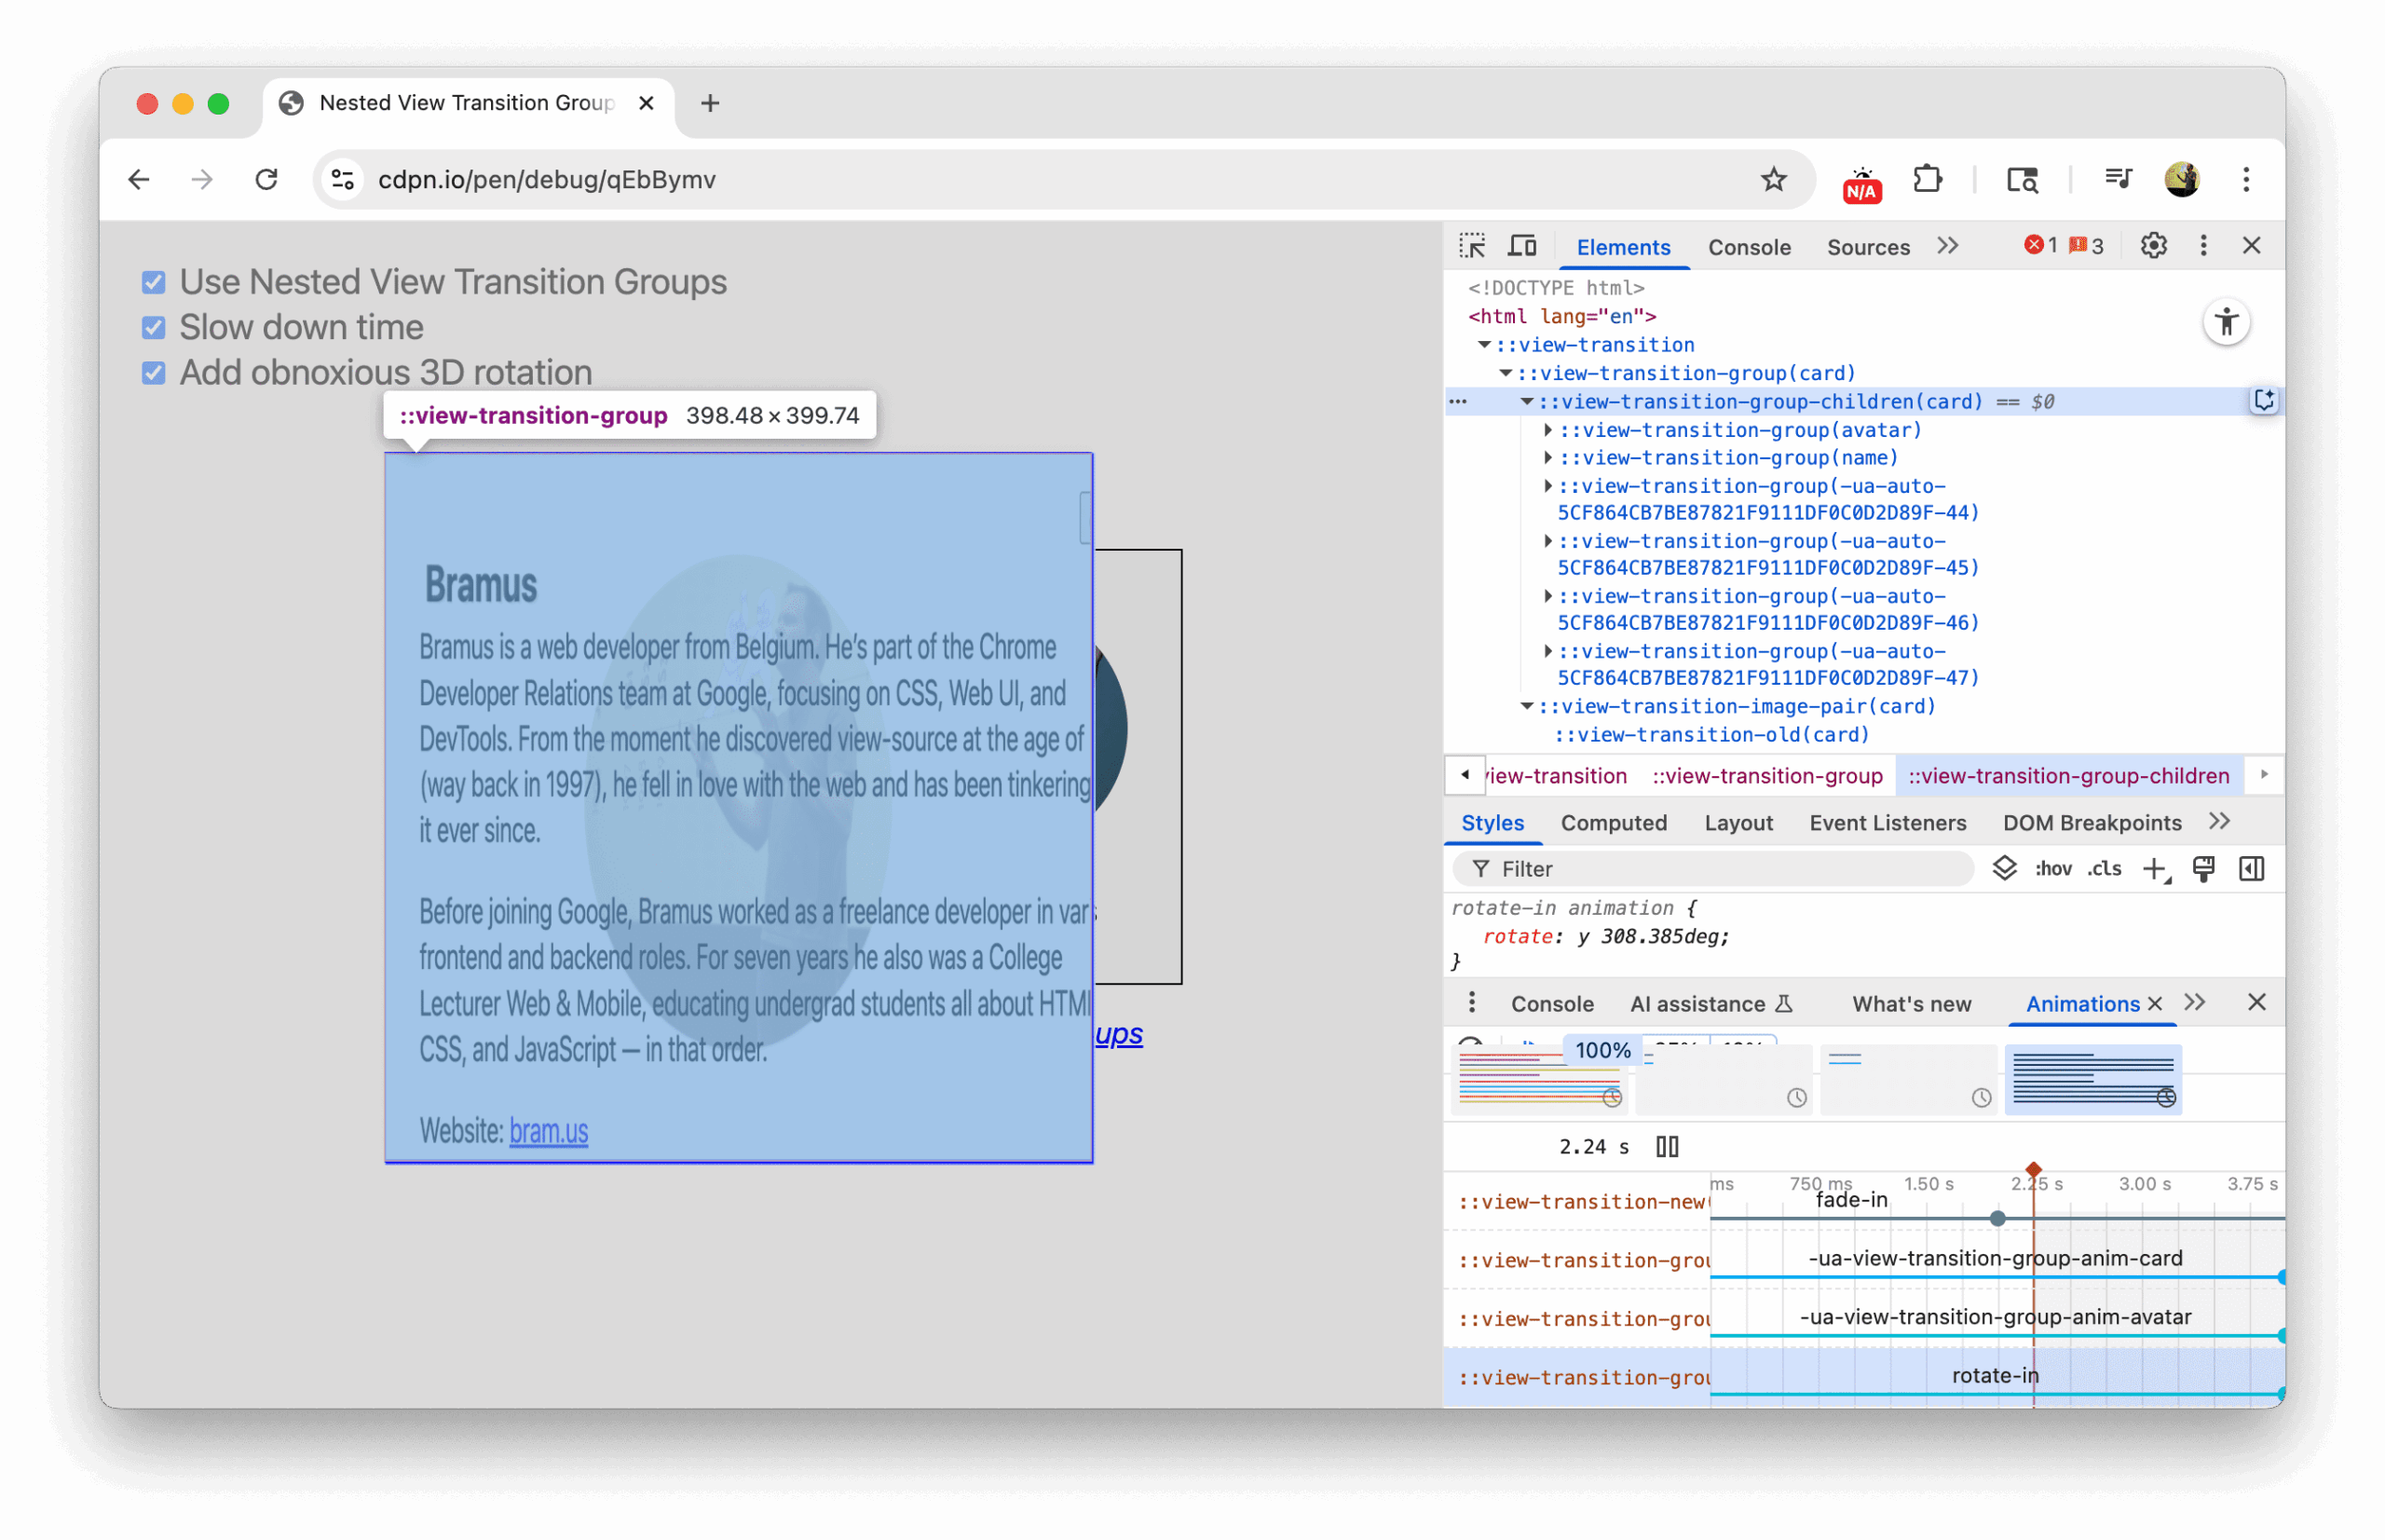Viewport: 2385px width, 1540px height.
Task: Open the Computed styles tab
Action: click(1613, 822)
